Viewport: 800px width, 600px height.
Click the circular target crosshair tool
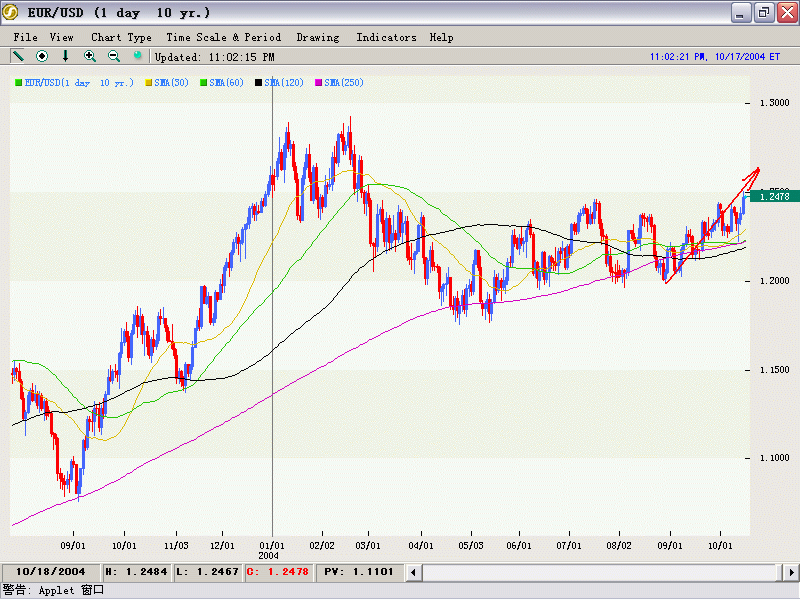pyautogui.click(x=42, y=57)
